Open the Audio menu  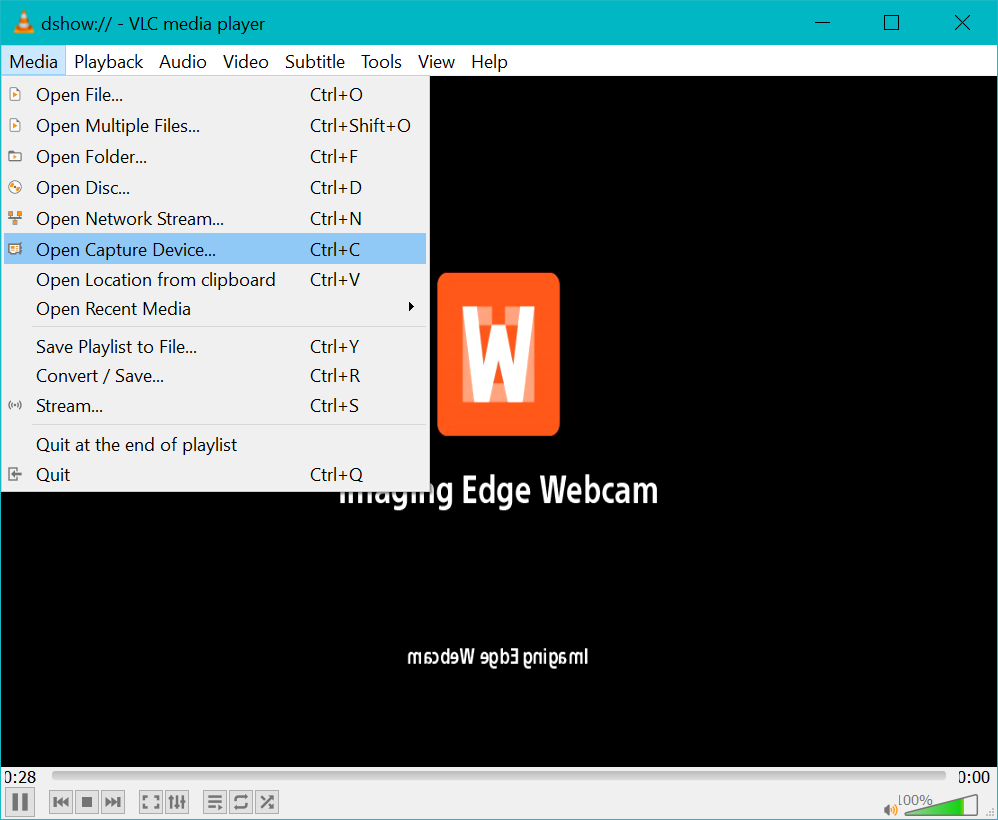[x=183, y=61]
